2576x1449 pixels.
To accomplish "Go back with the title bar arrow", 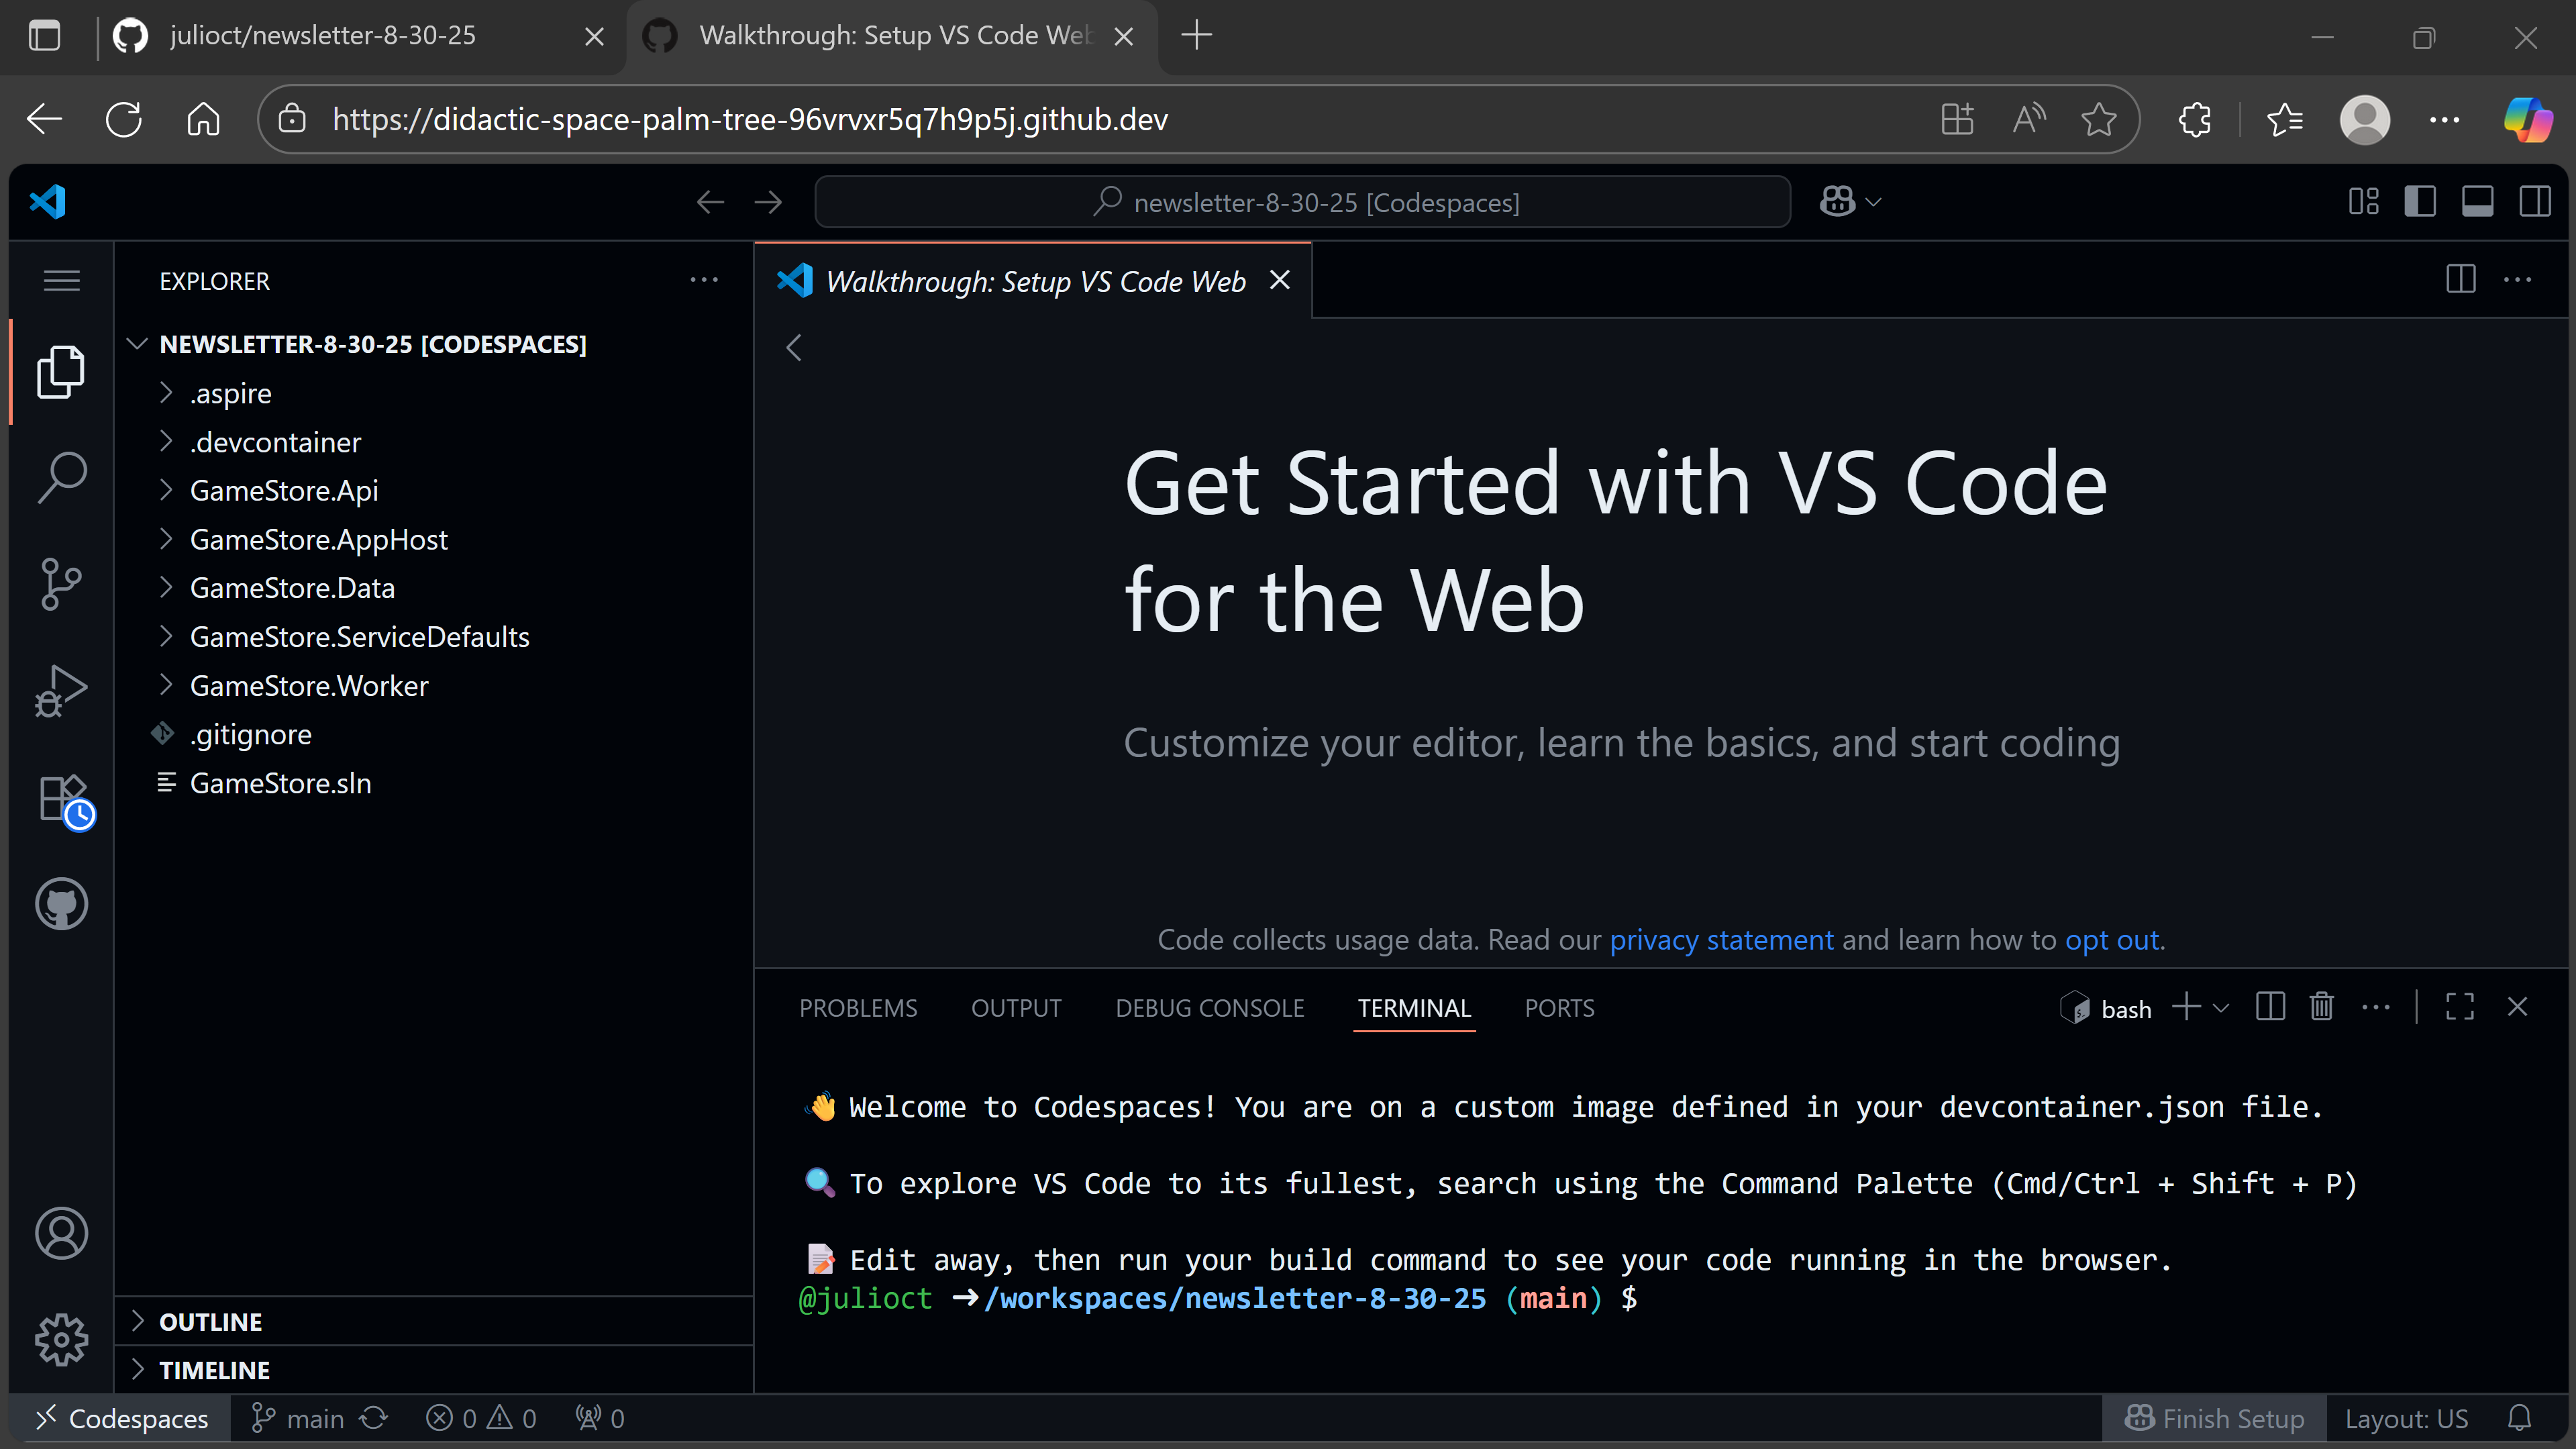I will tap(710, 202).
